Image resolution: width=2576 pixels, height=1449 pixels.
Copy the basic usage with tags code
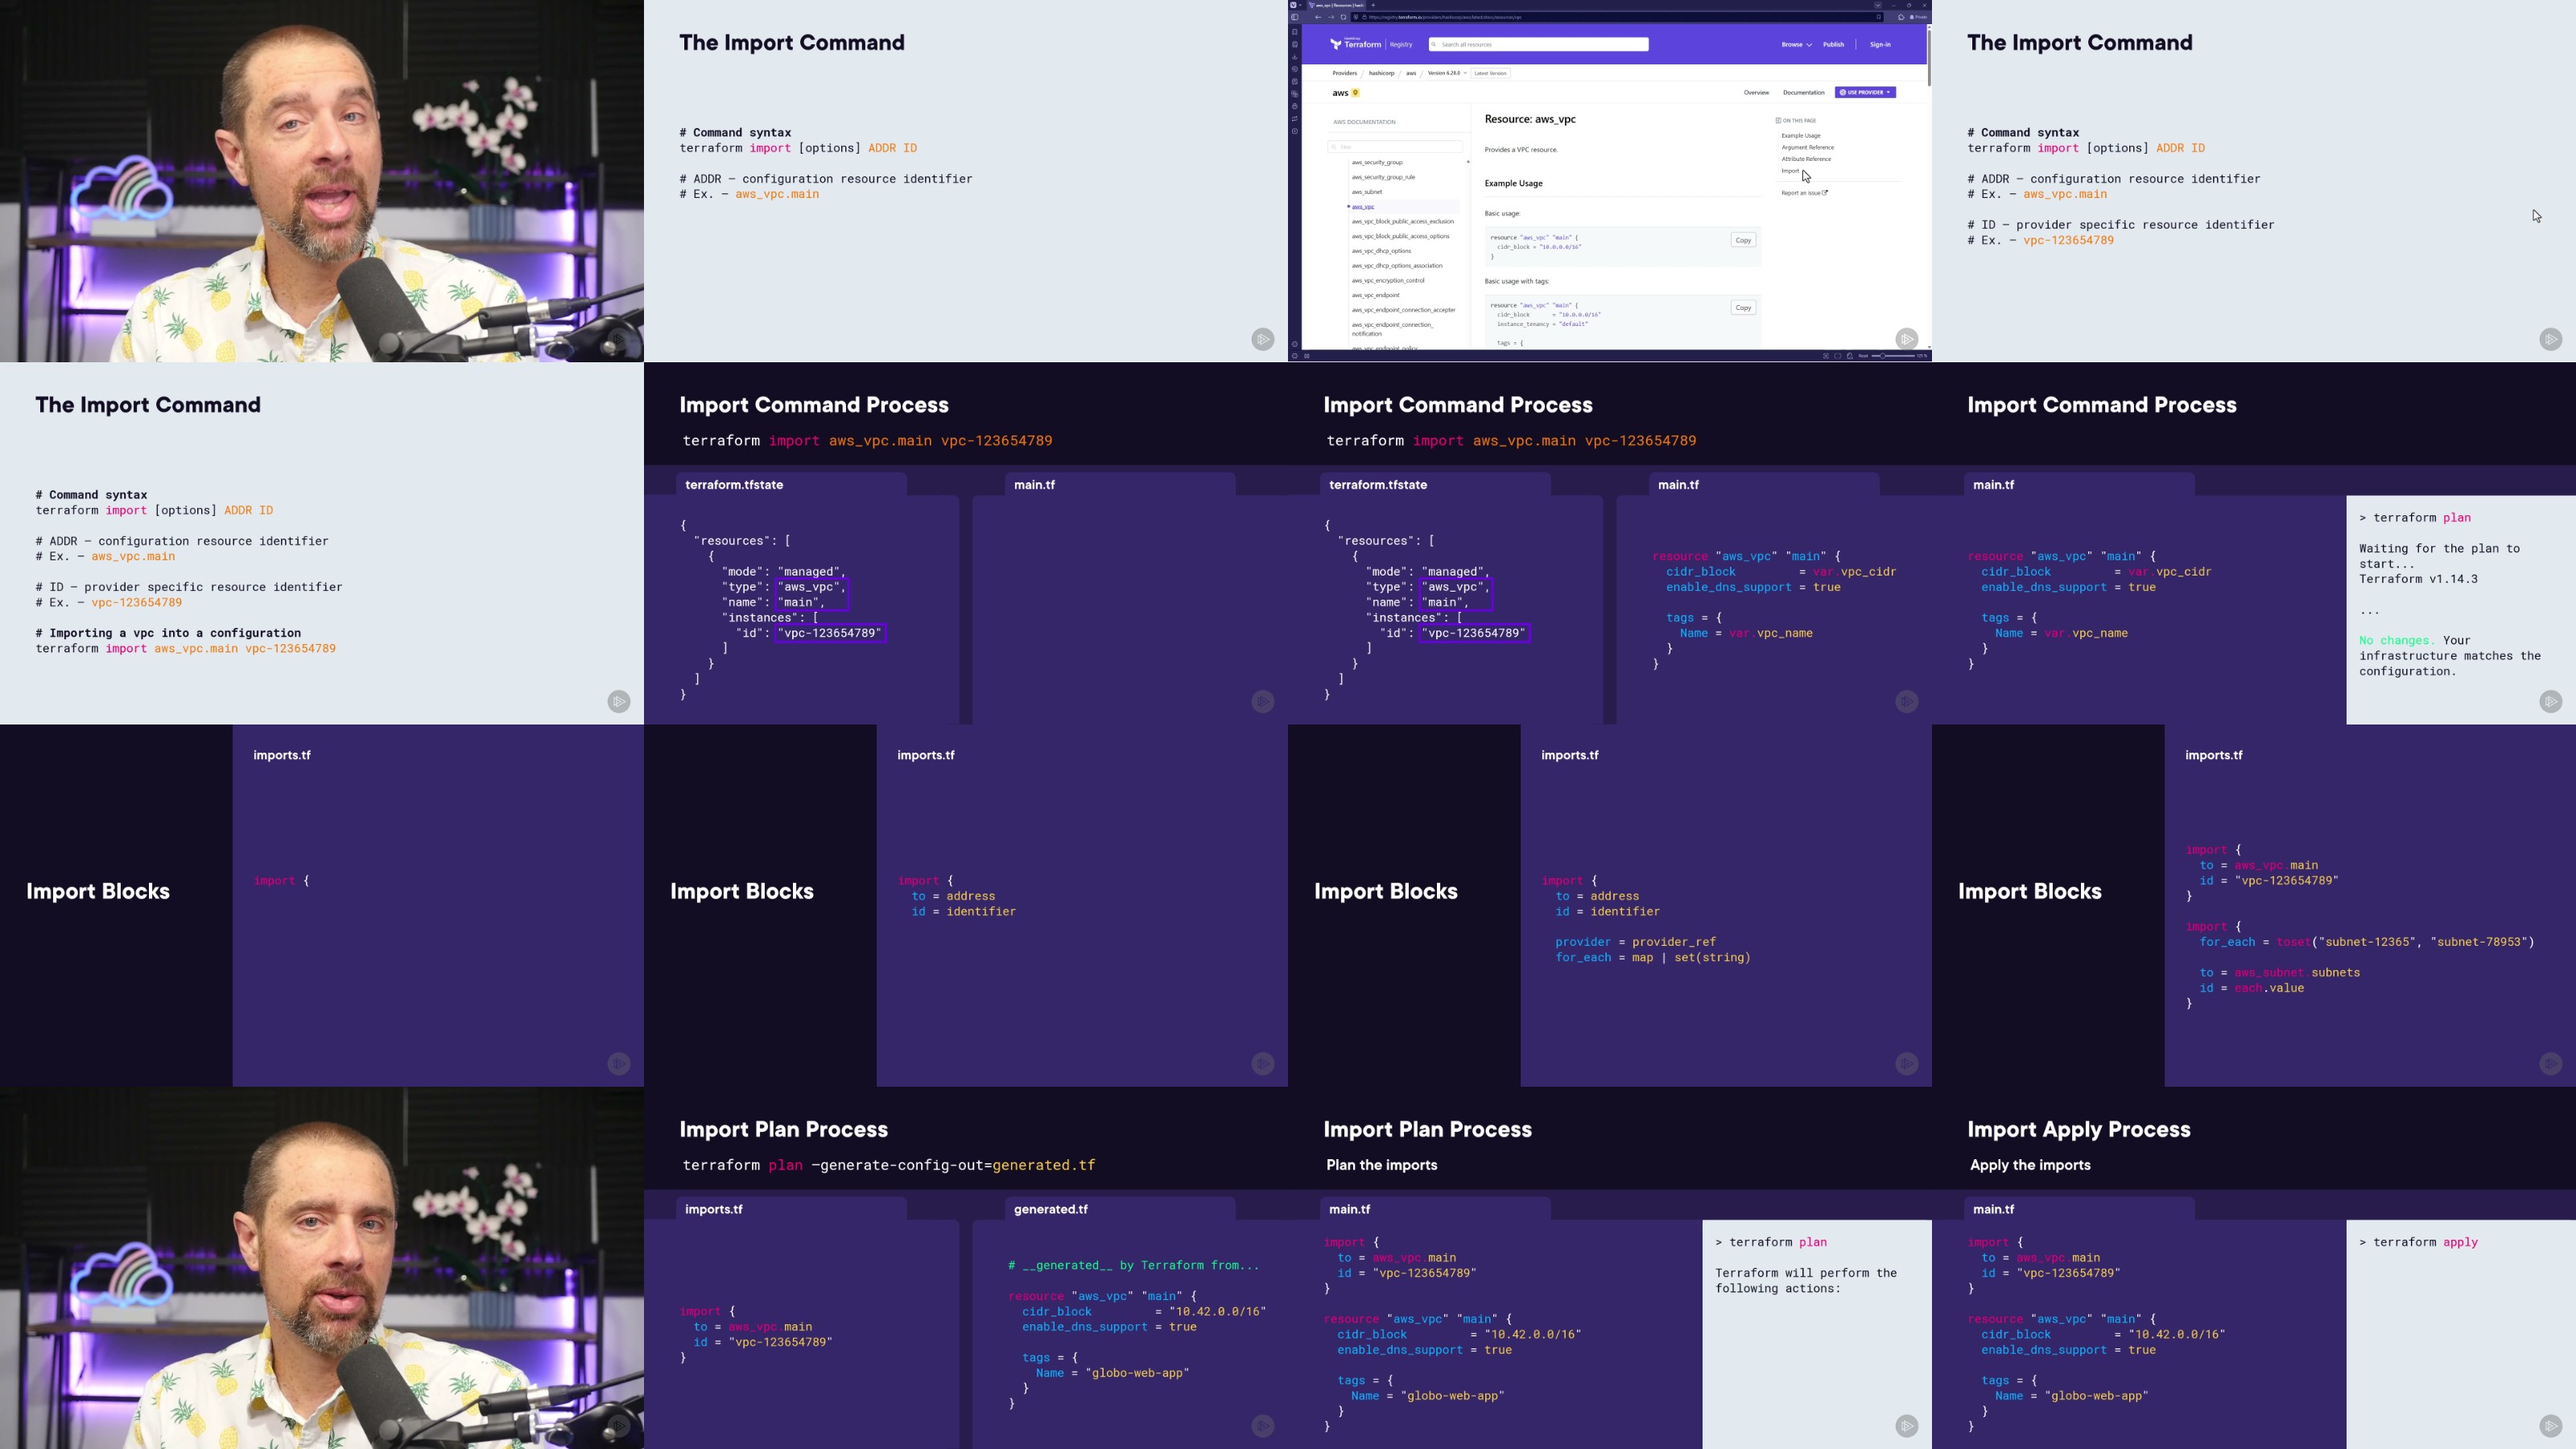click(x=1743, y=308)
